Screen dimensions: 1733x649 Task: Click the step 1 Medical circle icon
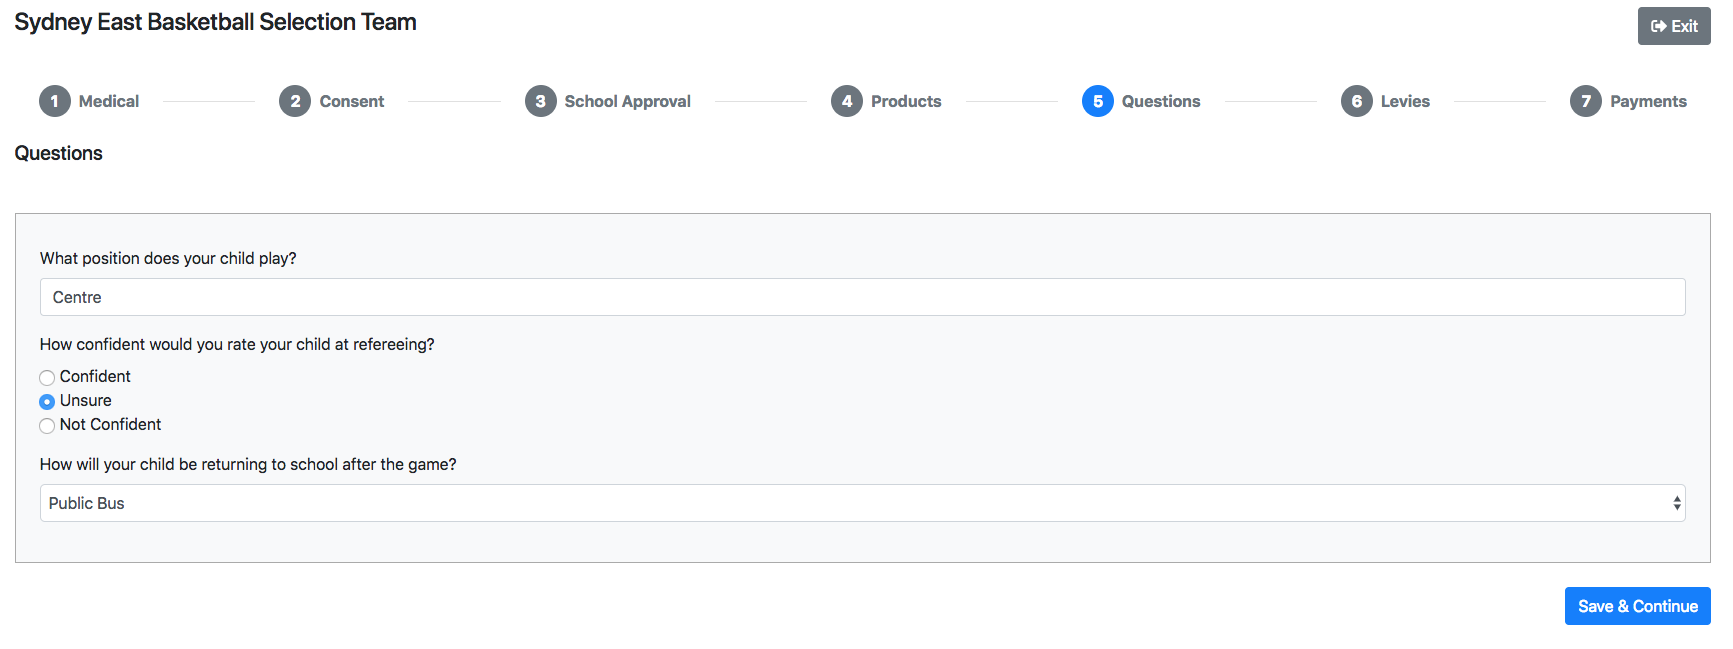pyautogui.click(x=55, y=101)
